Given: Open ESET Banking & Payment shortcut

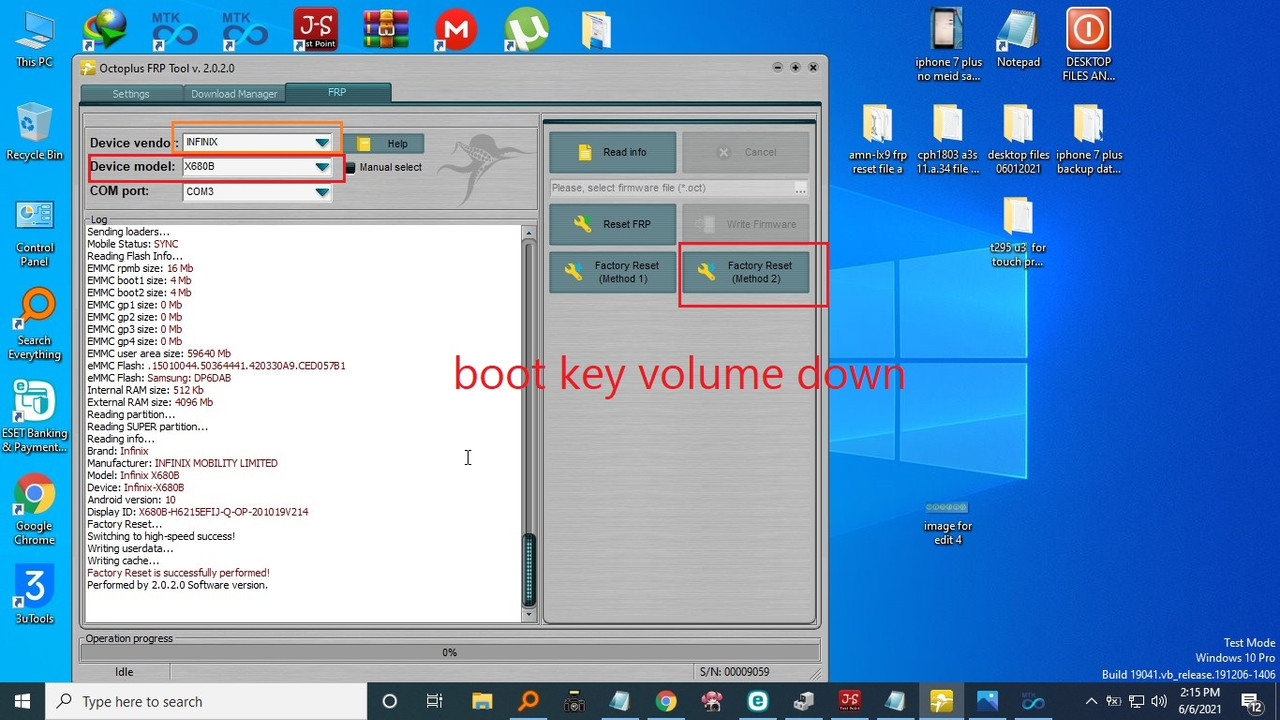Looking at the screenshot, I should [x=34, y=417].
